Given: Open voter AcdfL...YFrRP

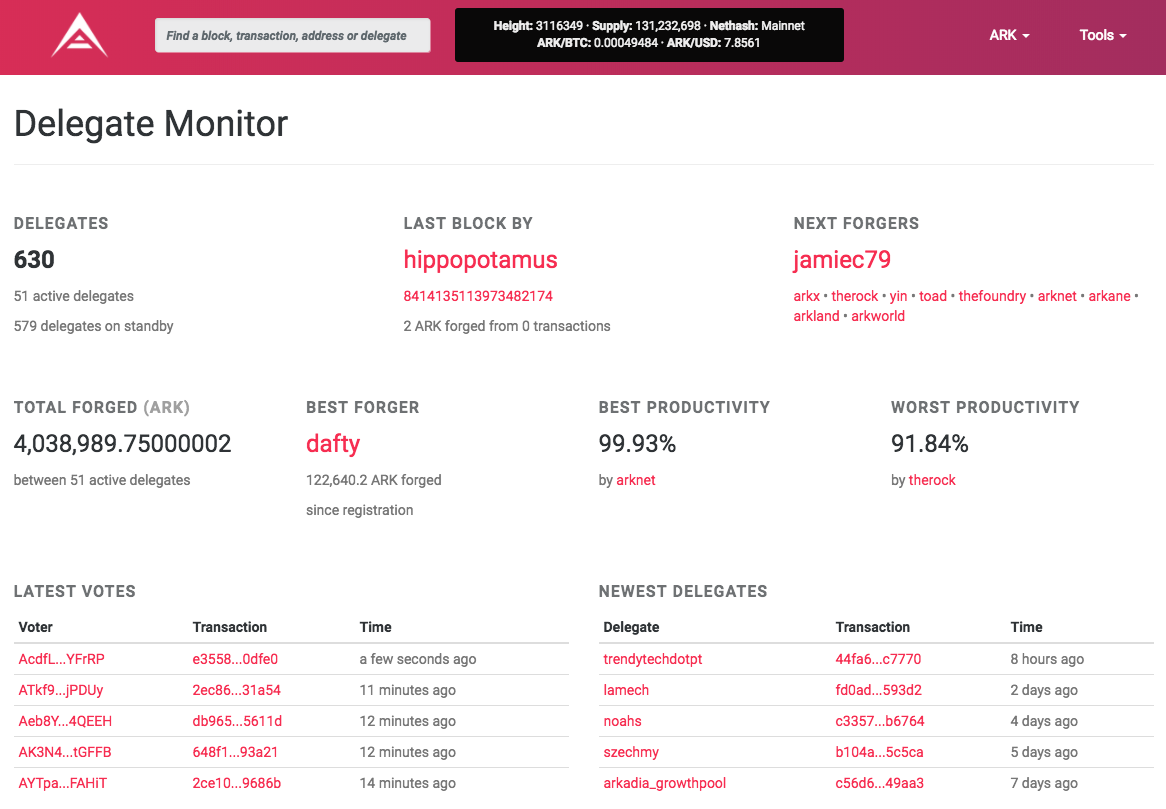Looking at the screenshot, I should pos(62,660).
